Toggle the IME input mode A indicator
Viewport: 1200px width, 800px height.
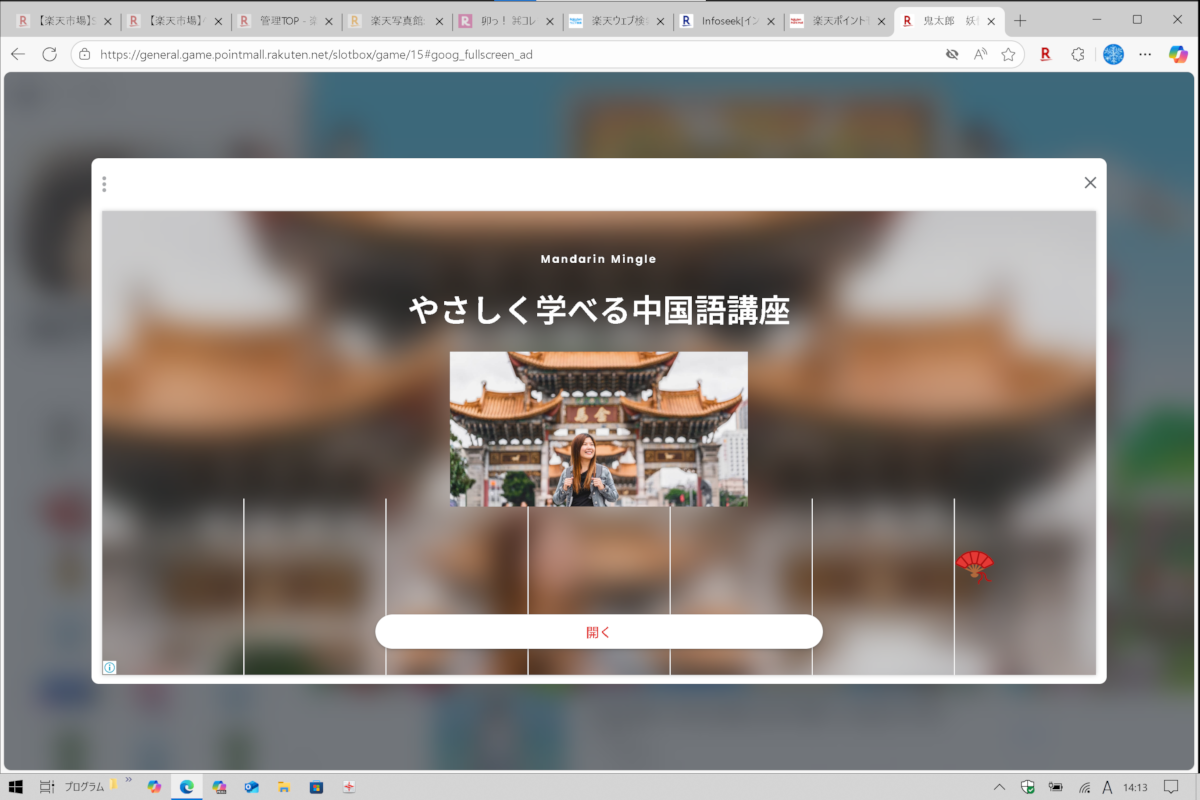[x=1107, y=787]
